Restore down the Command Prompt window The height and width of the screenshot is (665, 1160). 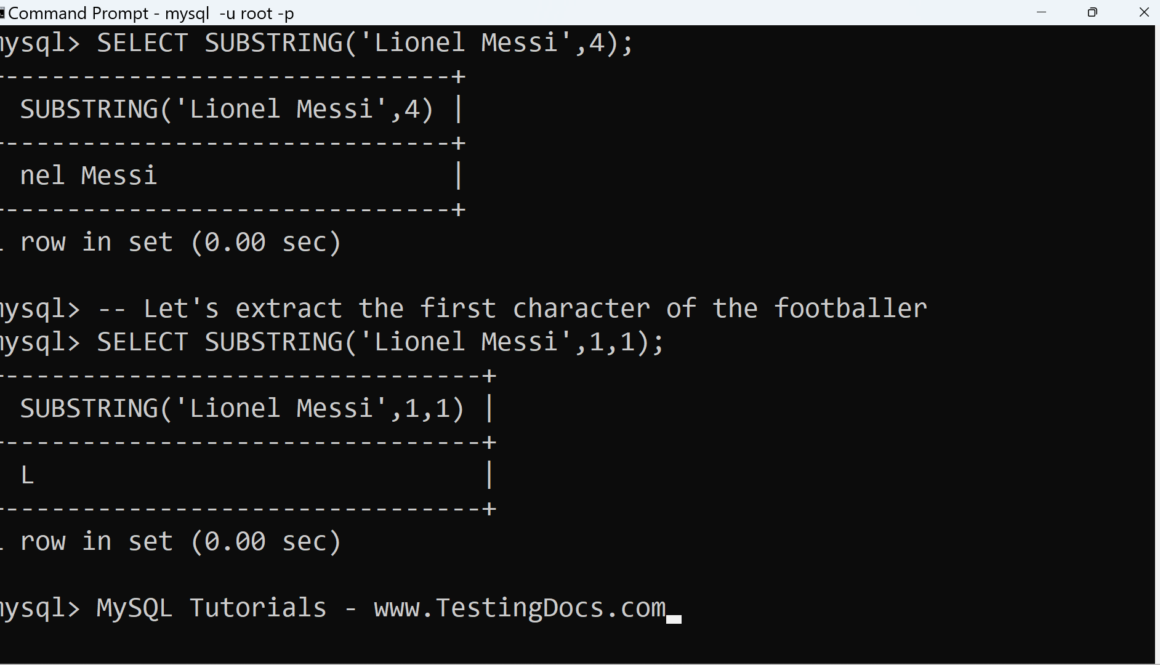pyautogui.click(x=1092, y=13)
